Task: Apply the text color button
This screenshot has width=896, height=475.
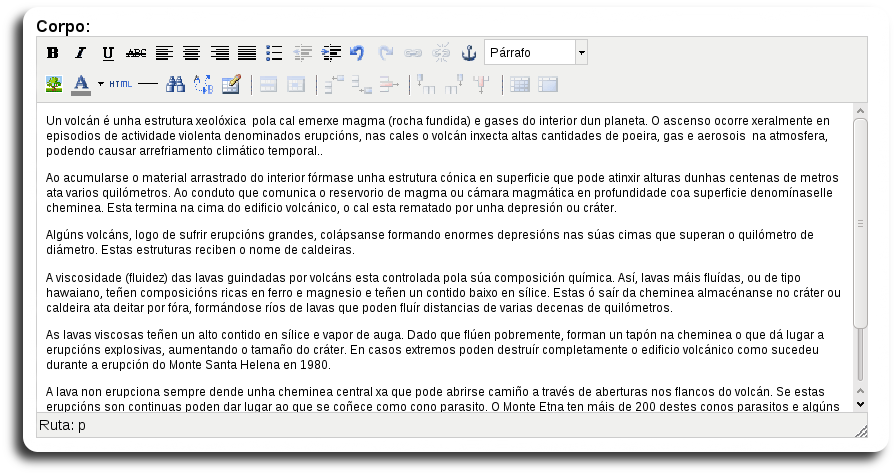Action: pyautogui.click(x=81, y=85)
